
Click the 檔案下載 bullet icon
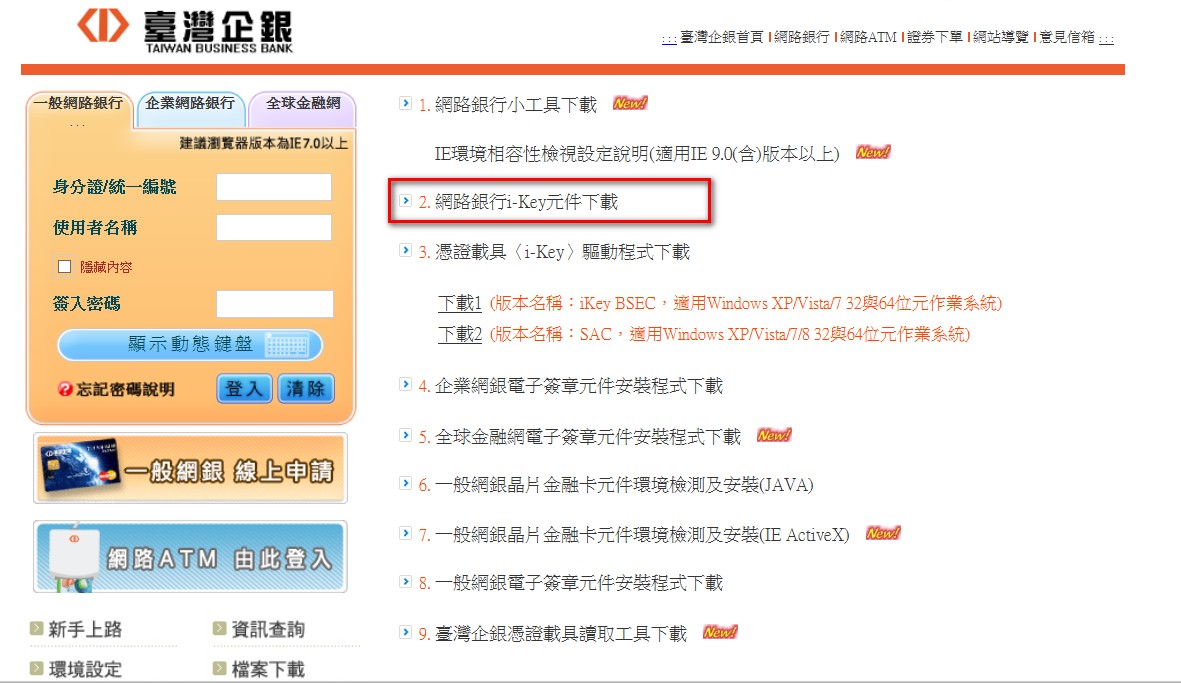pyautogui.click(x=220, y=669)
